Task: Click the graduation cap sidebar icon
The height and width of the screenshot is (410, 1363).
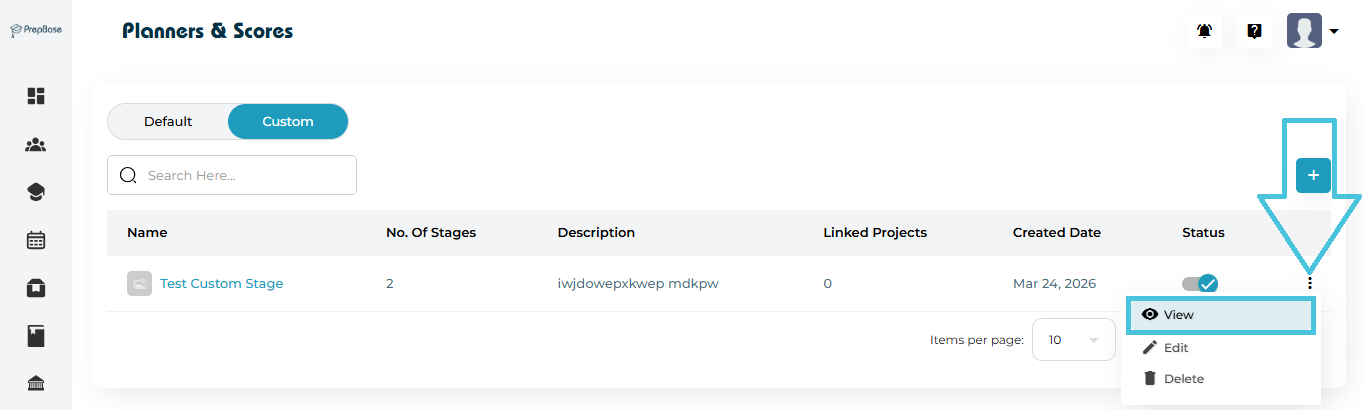Action: pos(36,192)
